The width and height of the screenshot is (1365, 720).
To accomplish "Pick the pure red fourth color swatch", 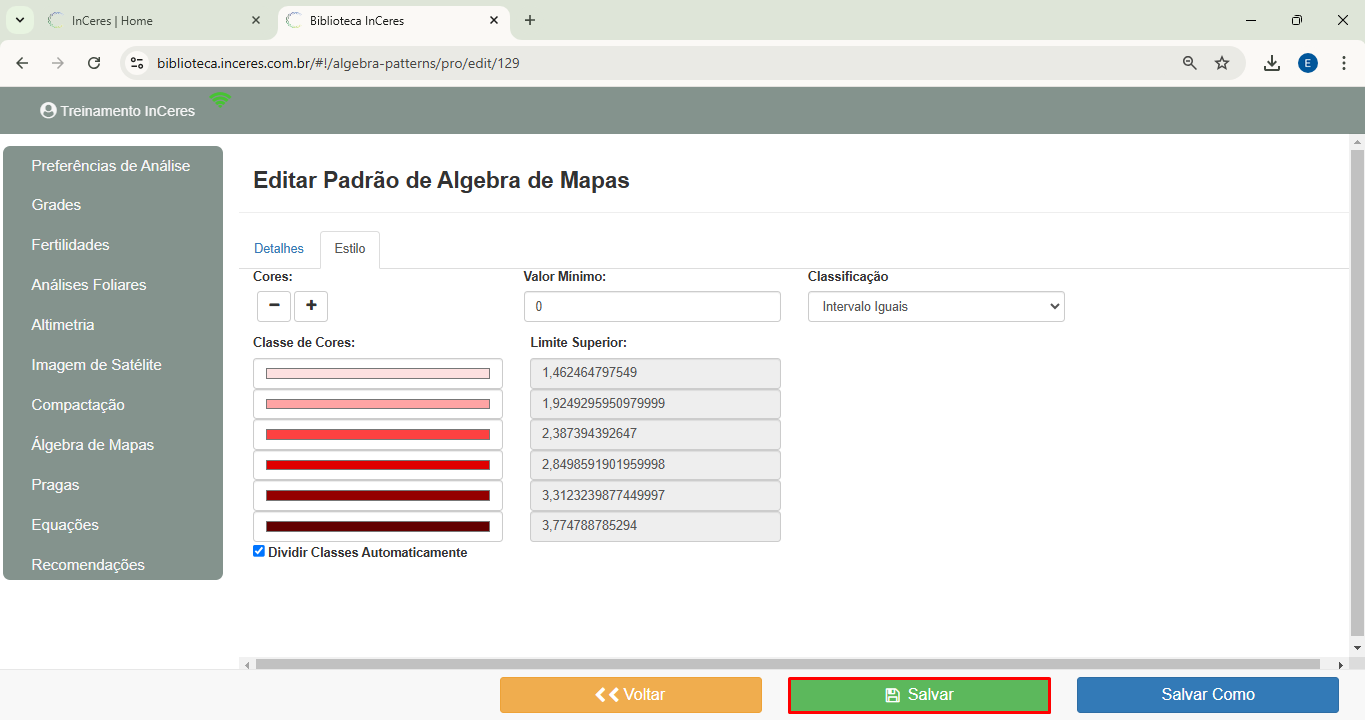I will (378, 465).
